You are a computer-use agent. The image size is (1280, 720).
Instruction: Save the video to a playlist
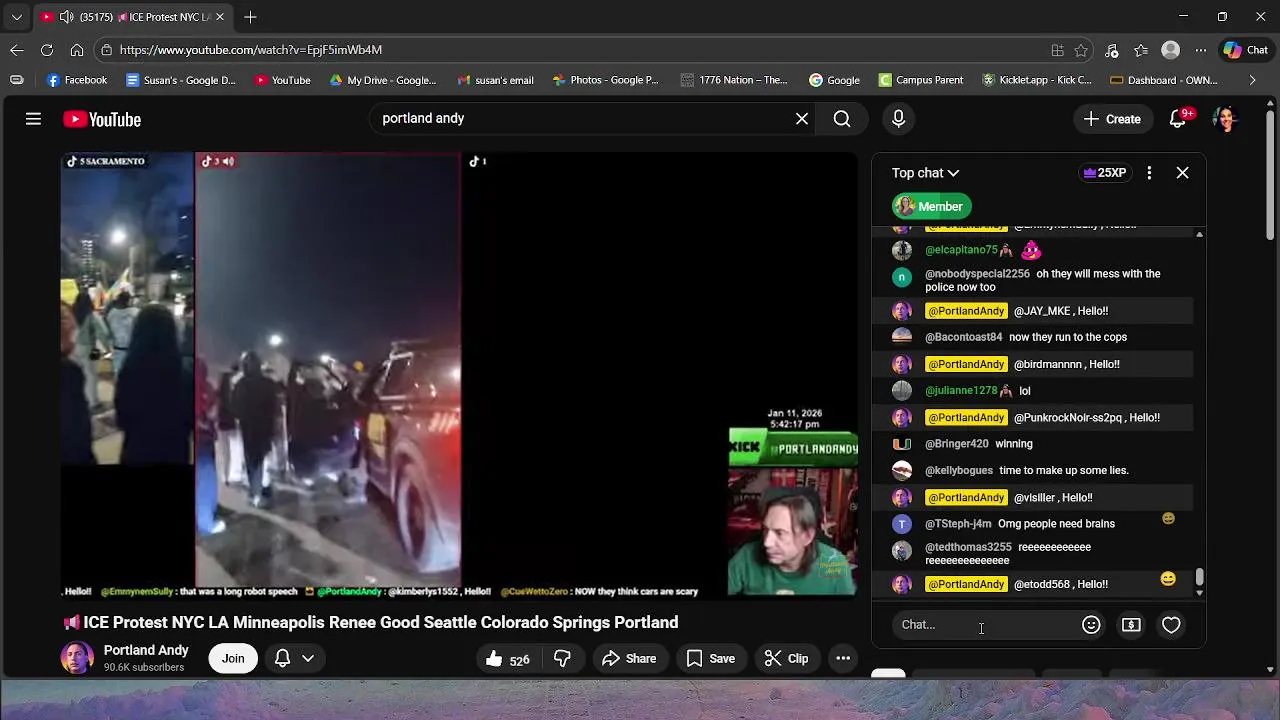click(711, 659)
